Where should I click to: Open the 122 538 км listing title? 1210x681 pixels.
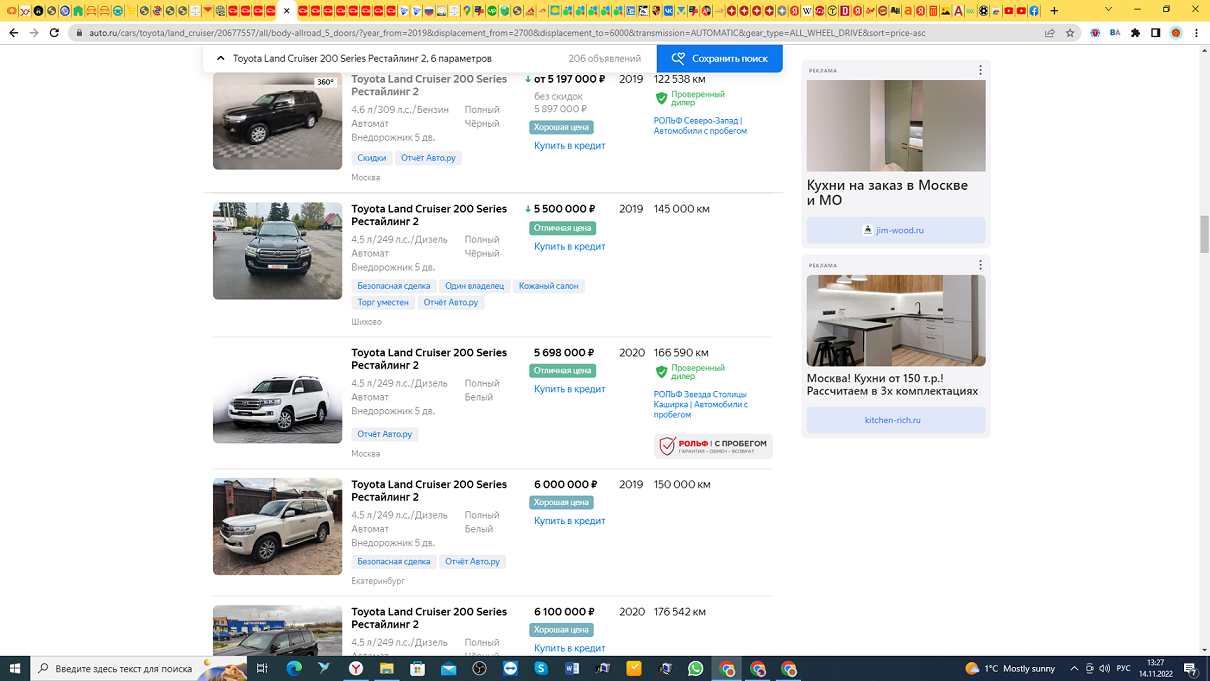tap(429, 85)
